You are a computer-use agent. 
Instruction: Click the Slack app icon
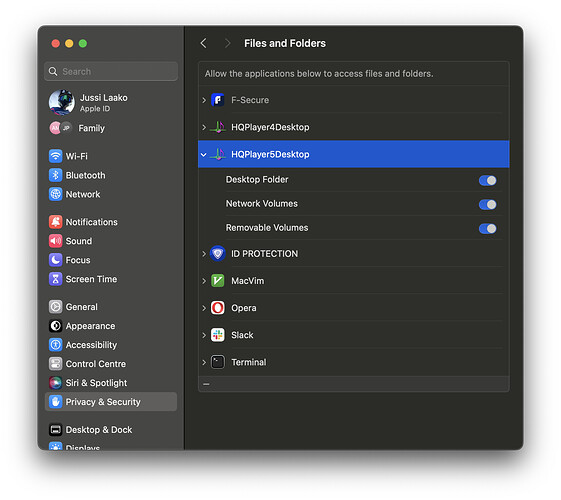click(218, 335)
